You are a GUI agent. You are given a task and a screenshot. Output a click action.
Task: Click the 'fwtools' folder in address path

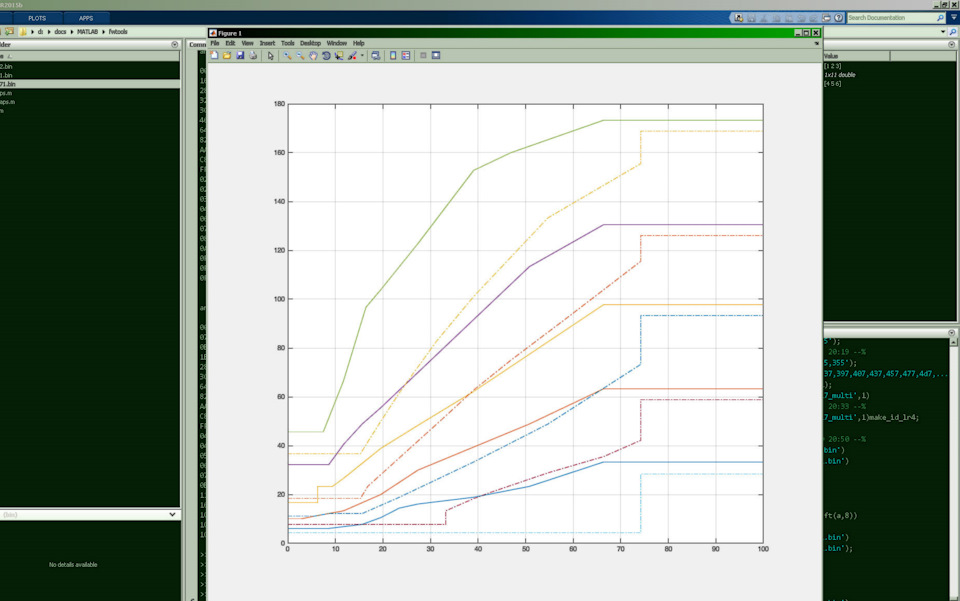[x=118, y=32]
